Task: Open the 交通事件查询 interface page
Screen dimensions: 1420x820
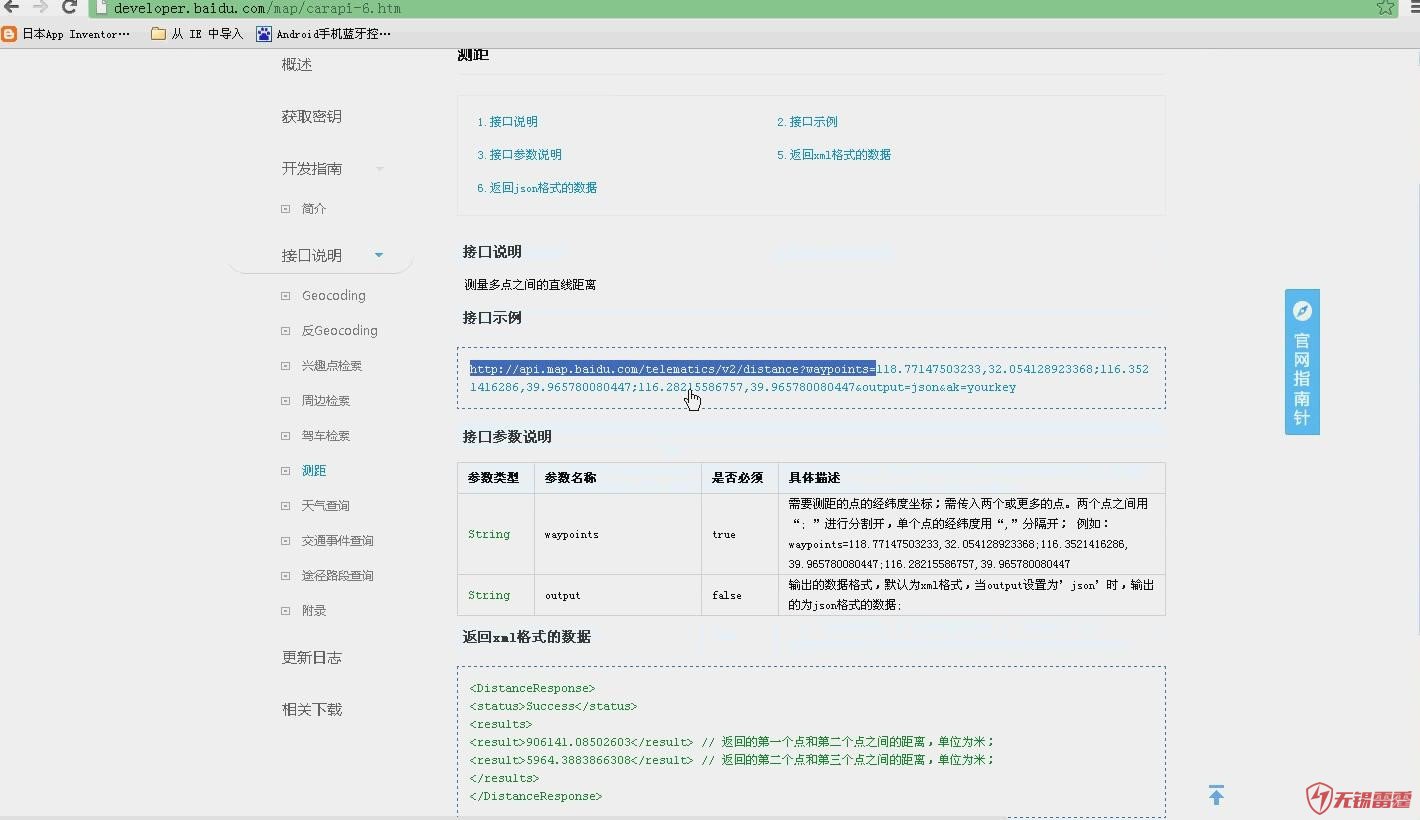Action: pos(338,541)
